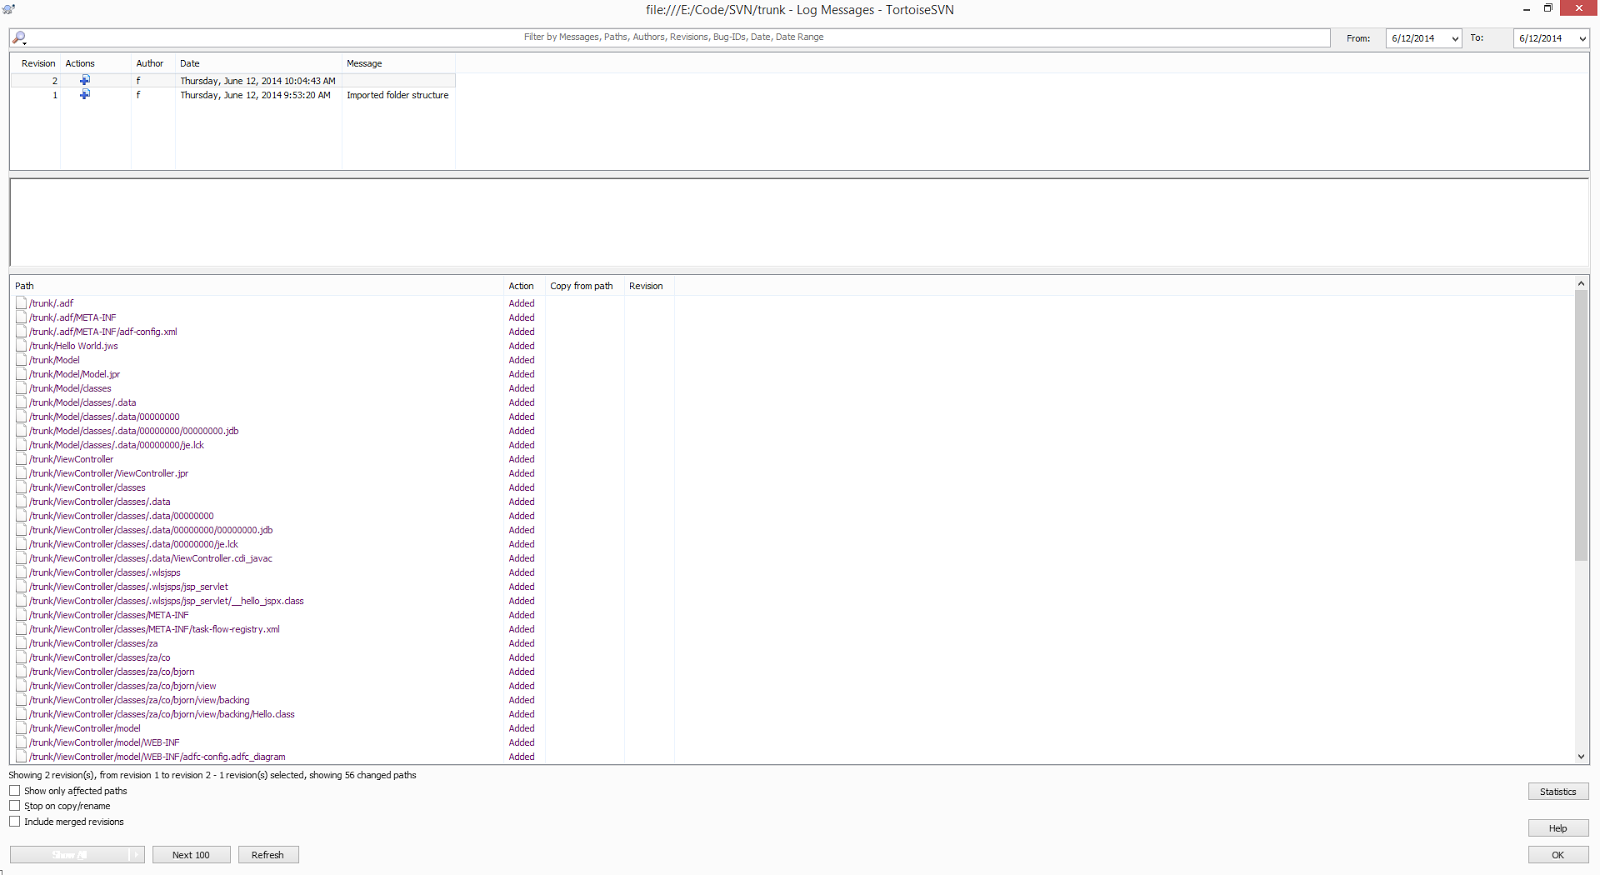Select the __hello_jspx.class path row
The image size is (1600, 875).
(x=166, y=601)
